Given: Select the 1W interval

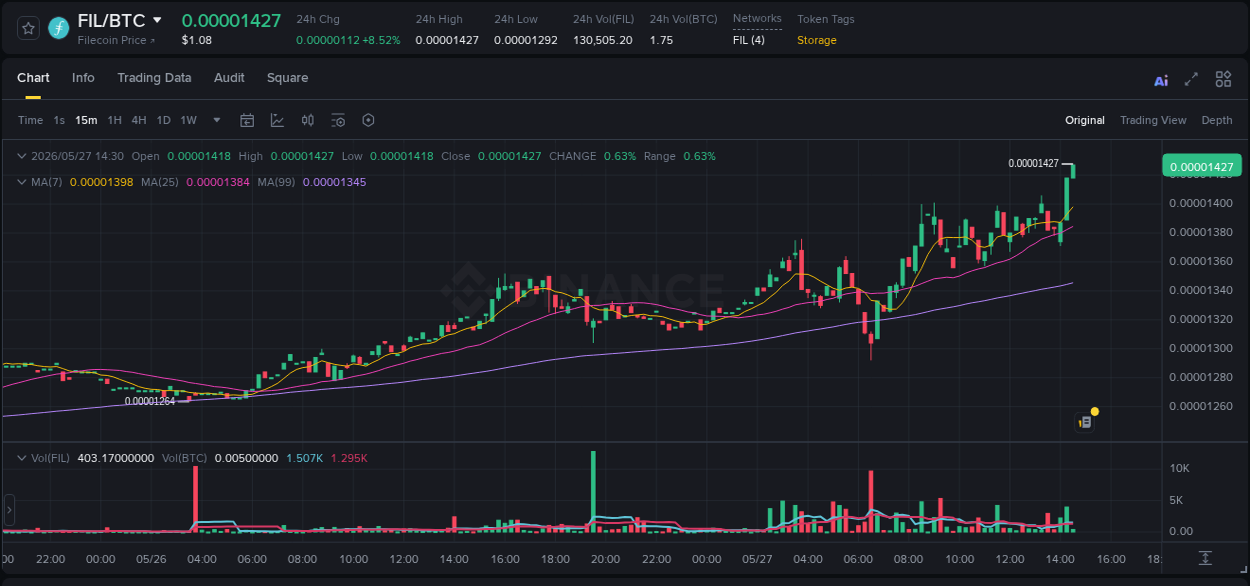Looking at the screenshot, I should pos(188,120).
